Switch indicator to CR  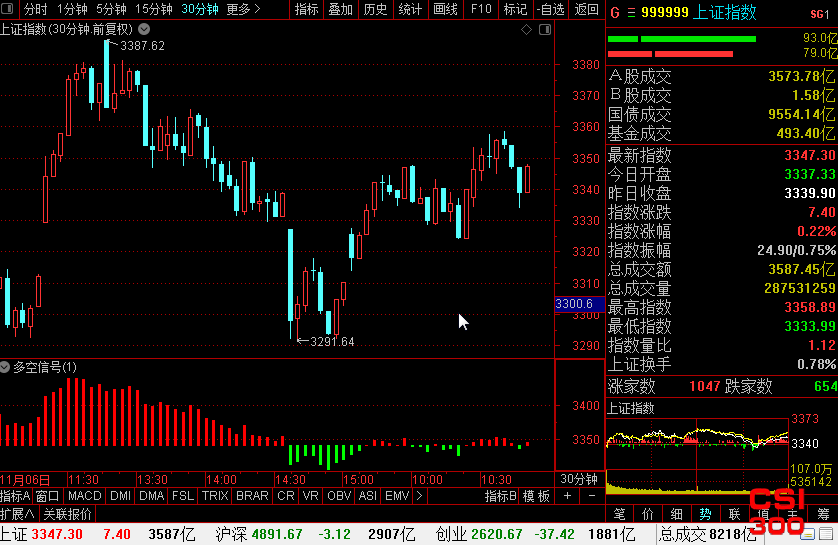pos(286,496)
